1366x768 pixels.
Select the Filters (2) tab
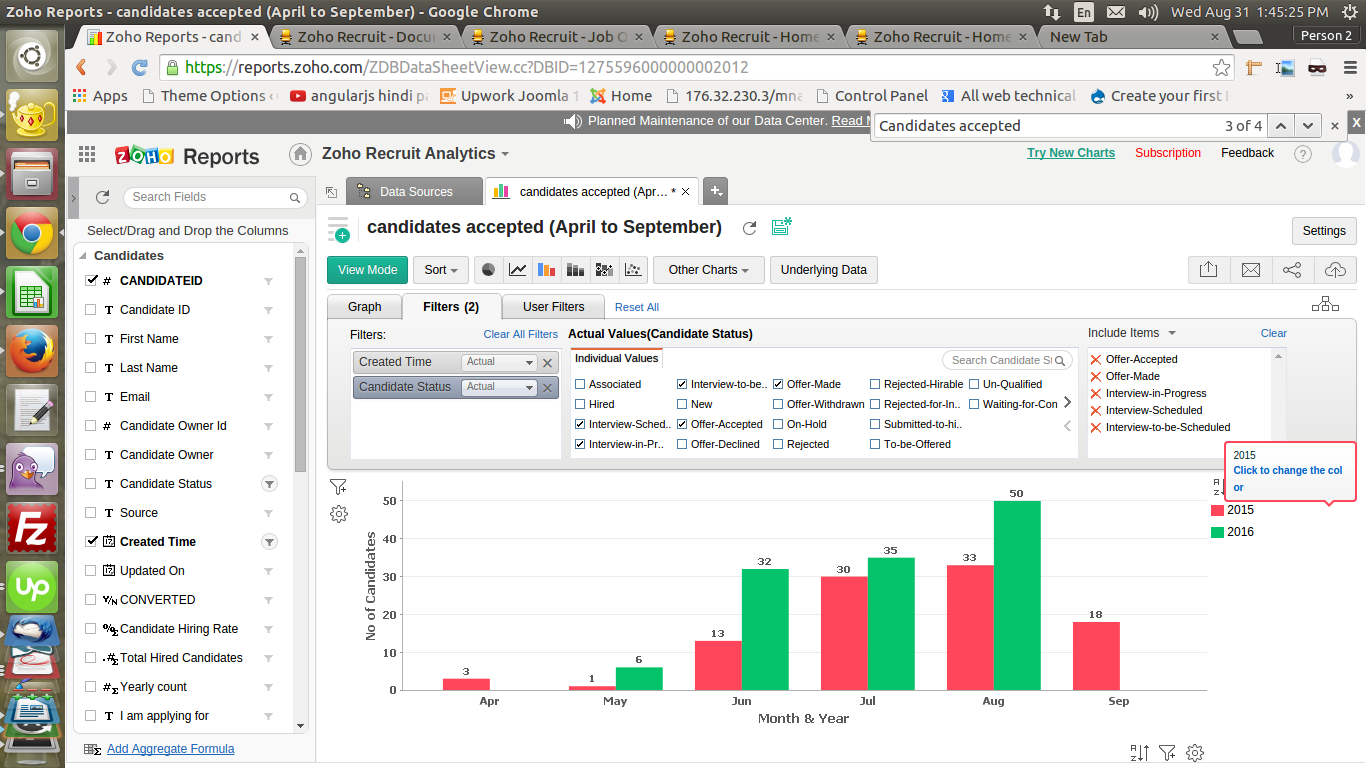pos(450,307)
